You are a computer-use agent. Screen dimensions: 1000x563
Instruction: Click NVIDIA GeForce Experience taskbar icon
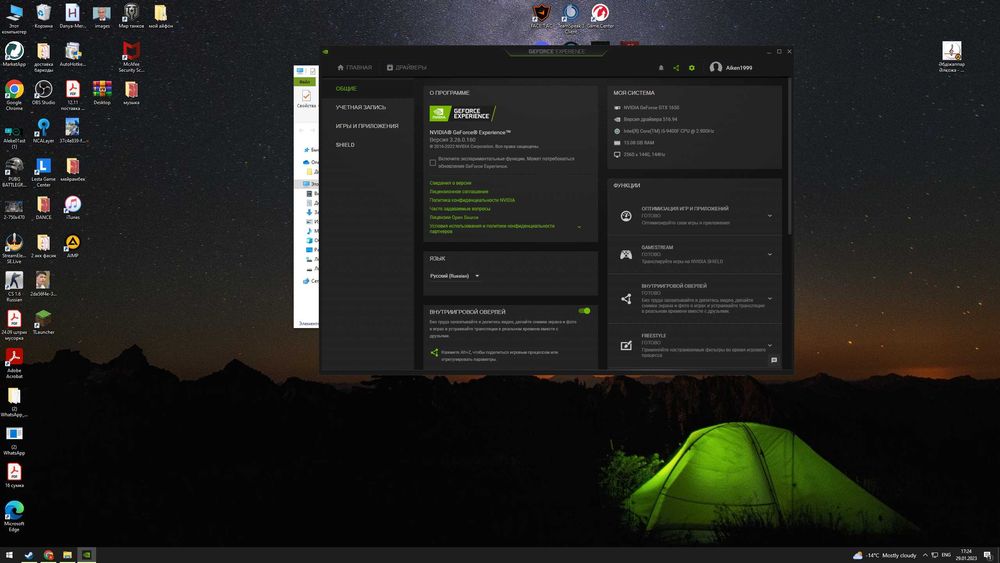pyautogui.click(x=86, y=555)
